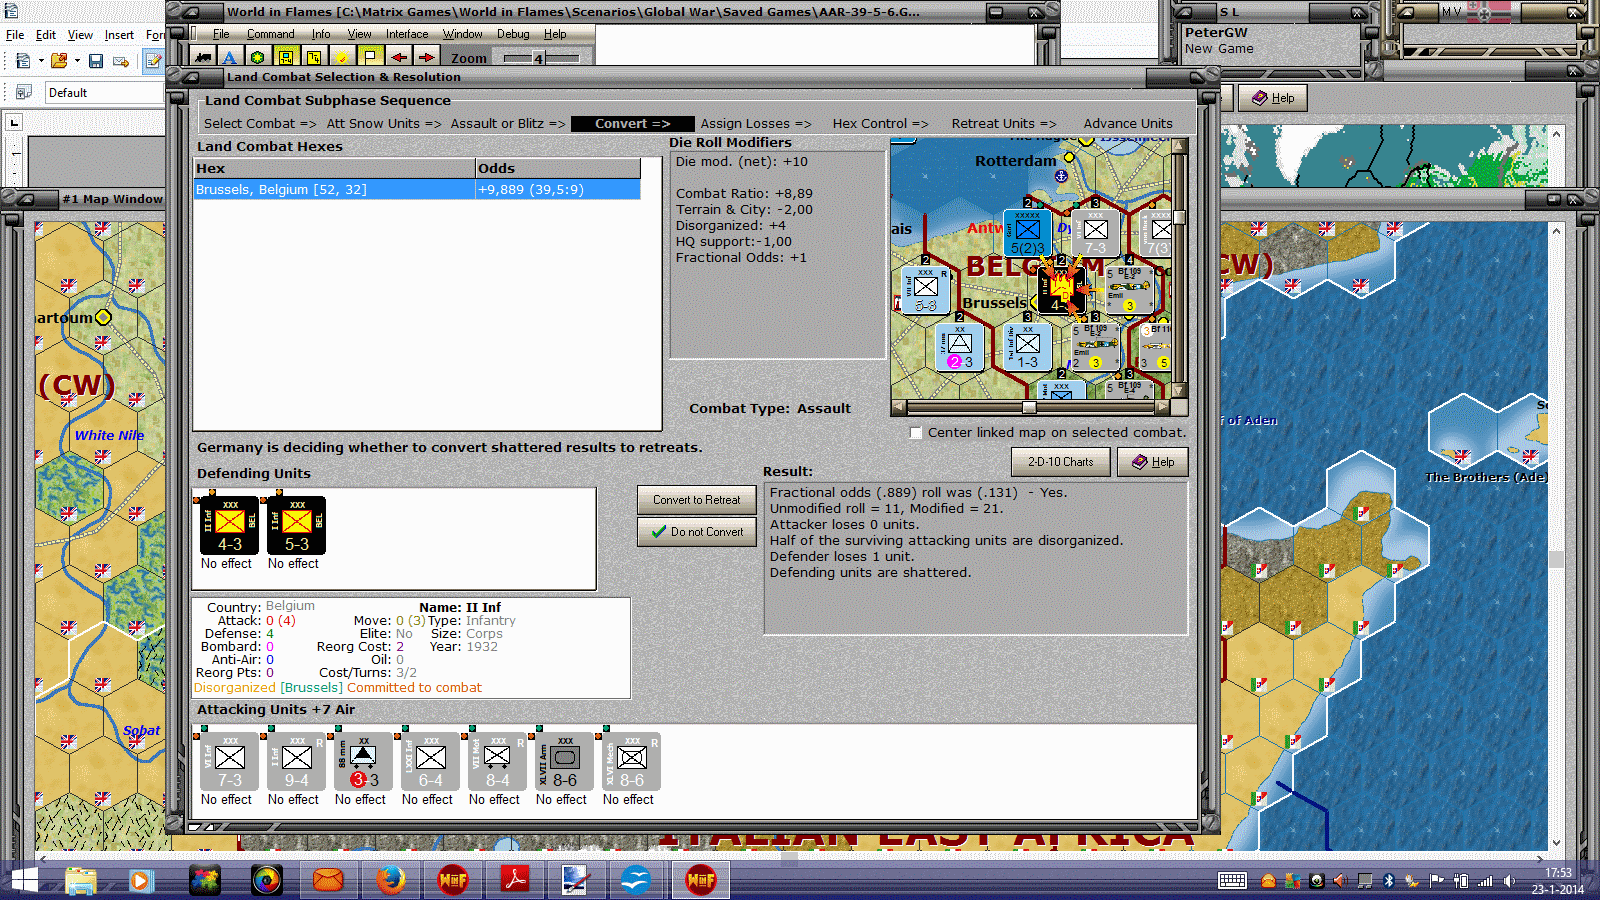
Task: Click the red right arrow toolbar icon
Action: click(426, 58)
